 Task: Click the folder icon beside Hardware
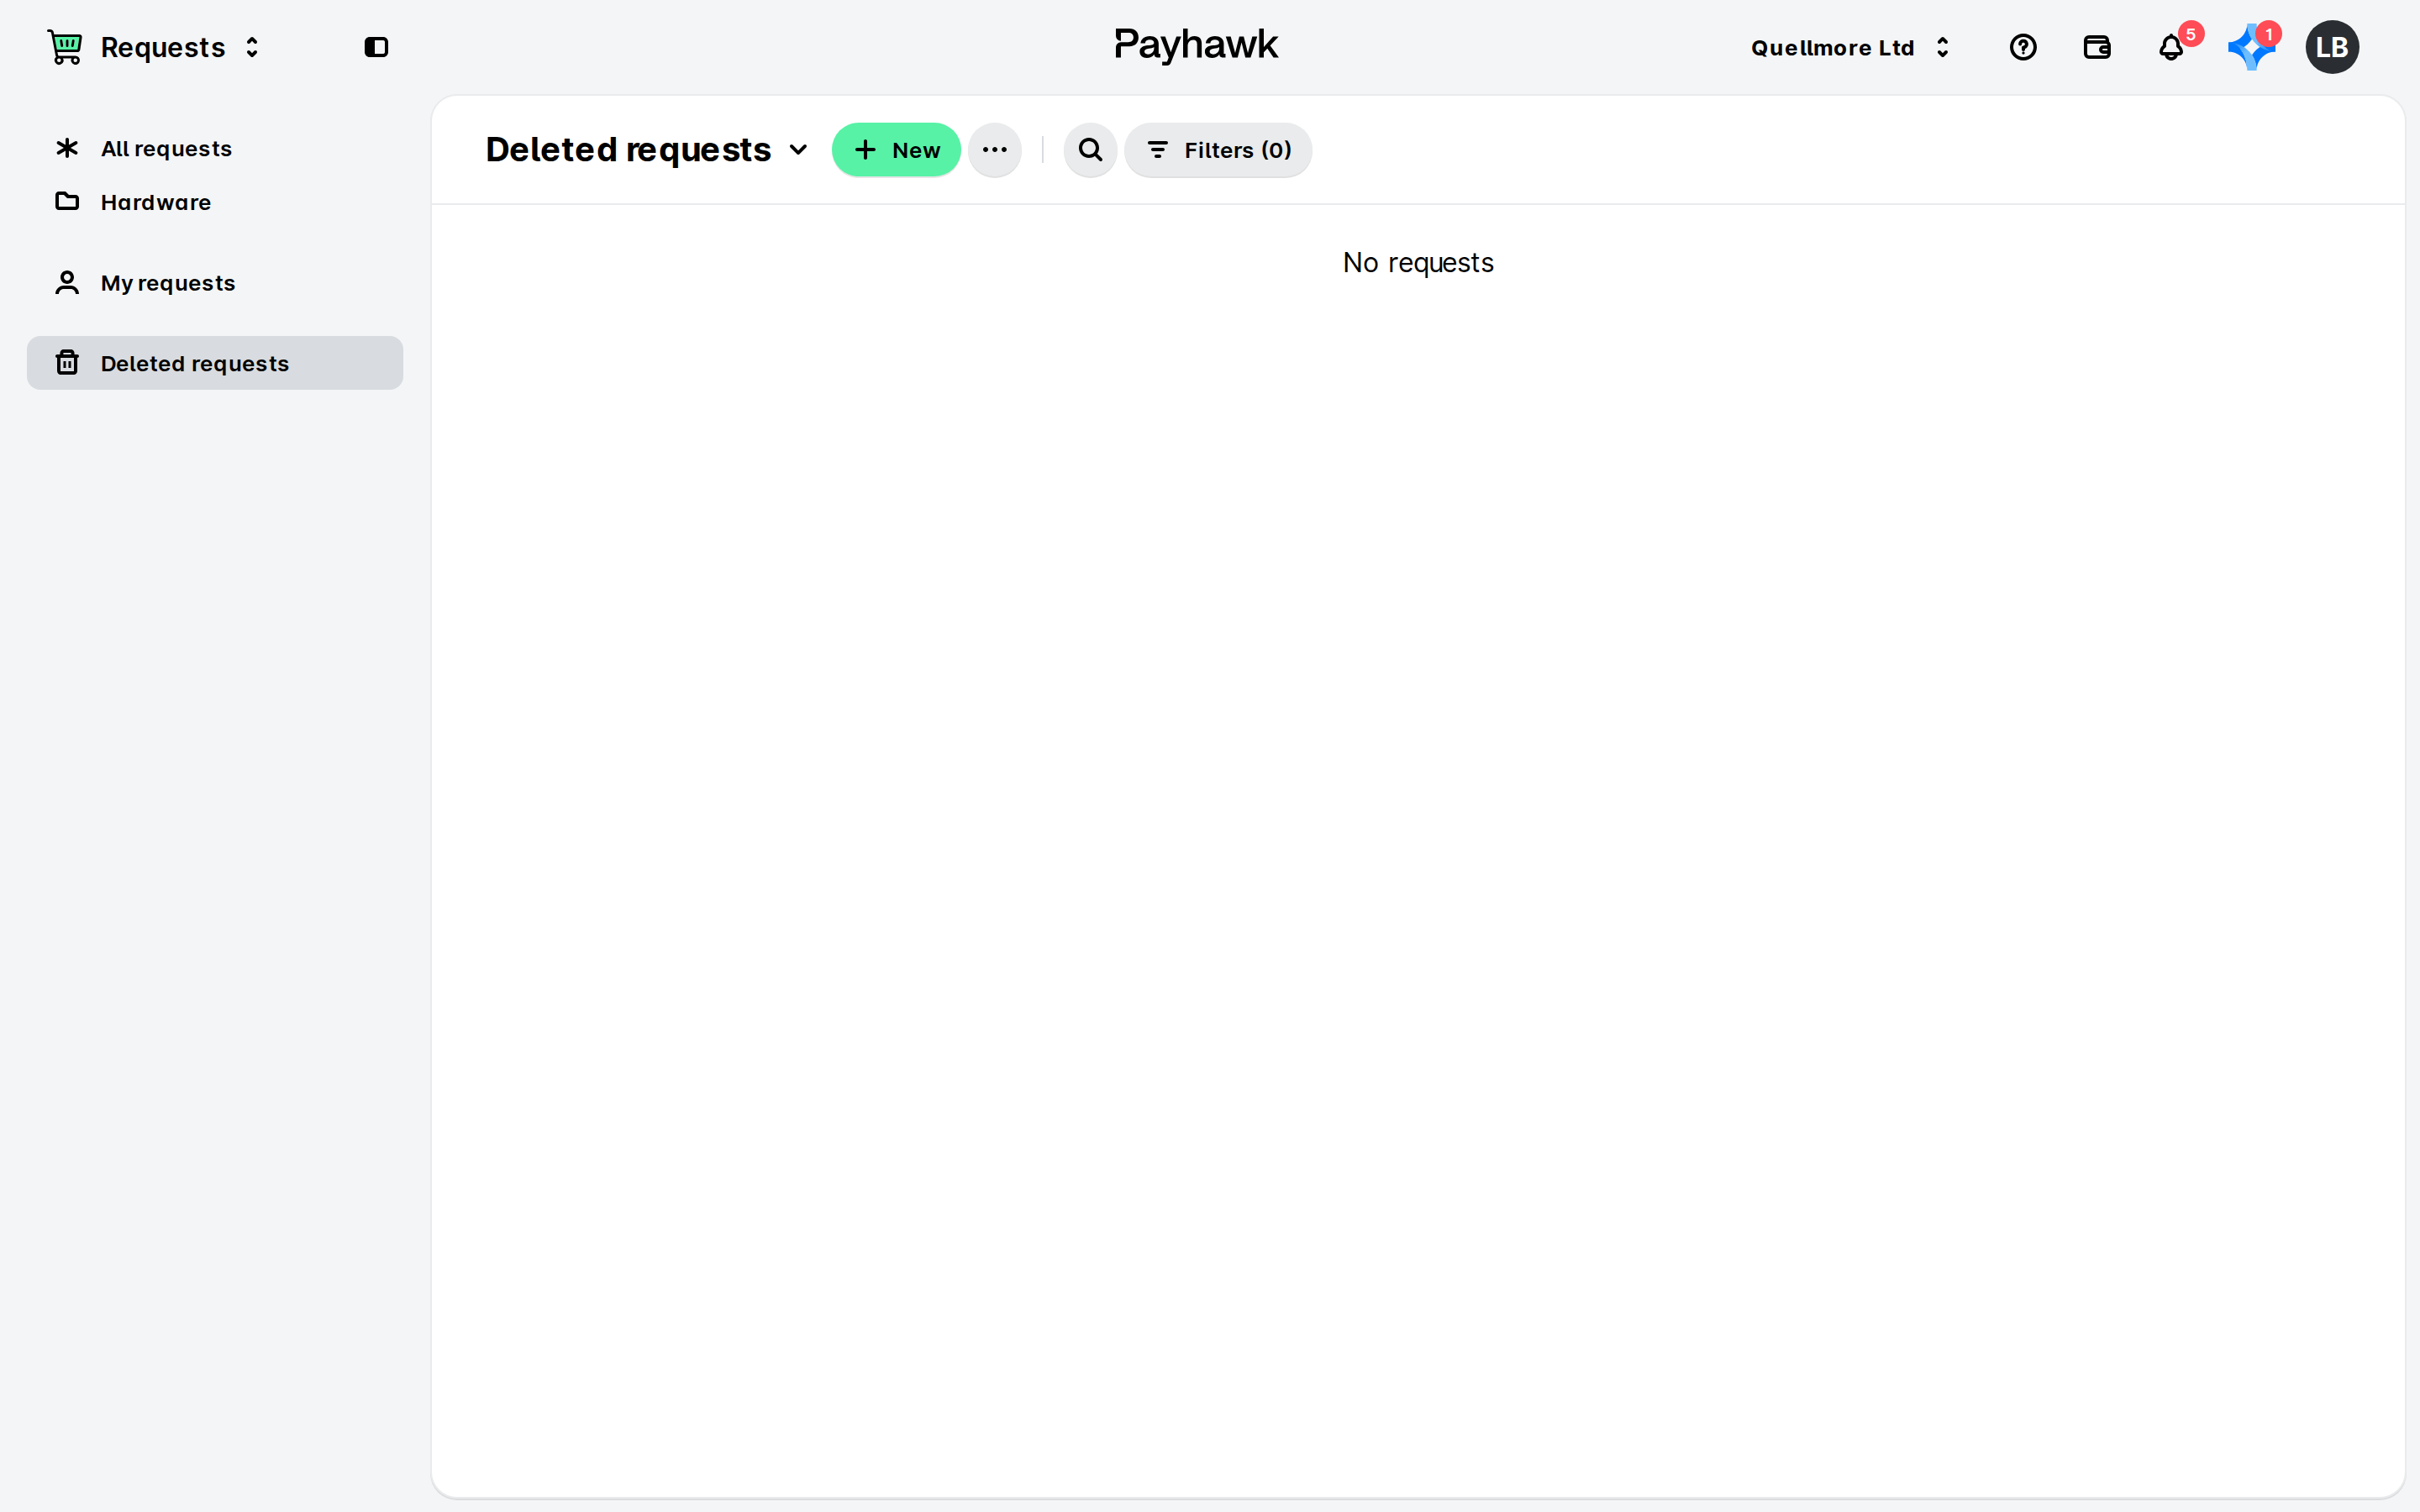[x=67, y=201]
